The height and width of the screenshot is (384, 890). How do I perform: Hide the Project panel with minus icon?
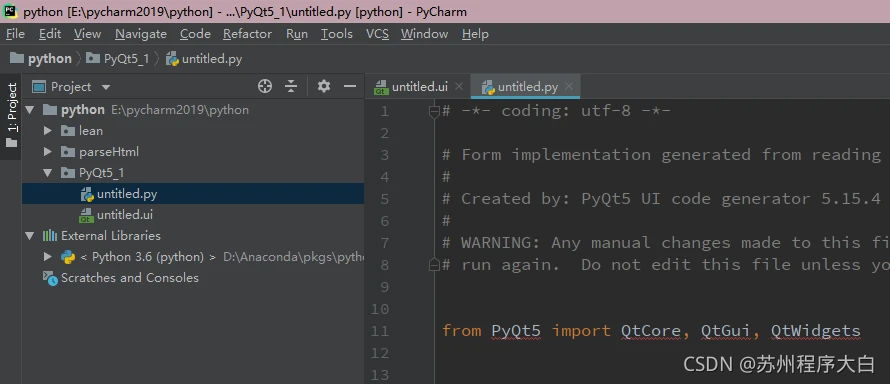pyautogui.click(x=350, y=86)
